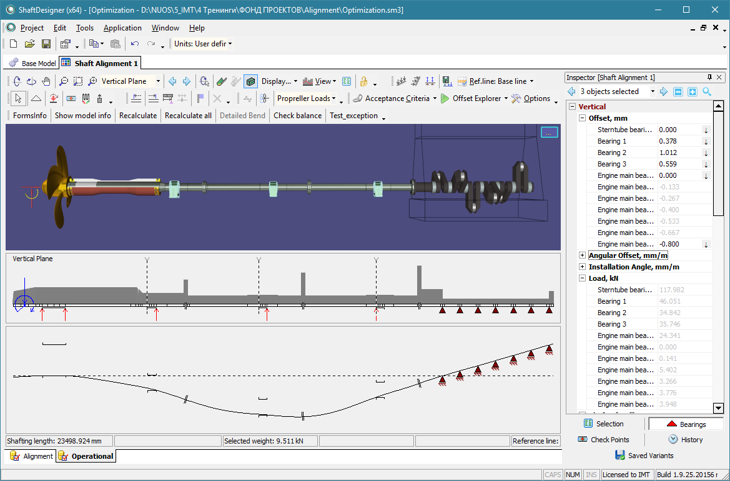Save the project using floppy disk icon
730x481 pixels.
point(46,44)
